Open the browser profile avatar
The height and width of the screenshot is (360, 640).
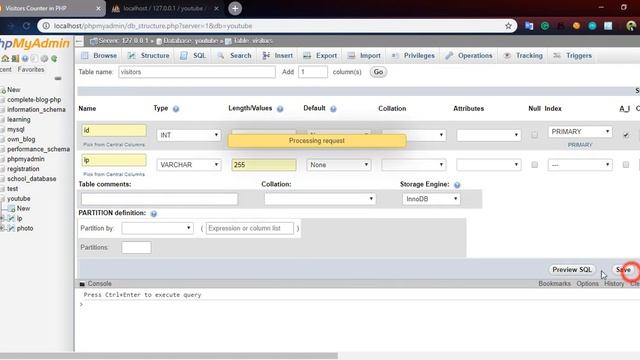[631, 26]
